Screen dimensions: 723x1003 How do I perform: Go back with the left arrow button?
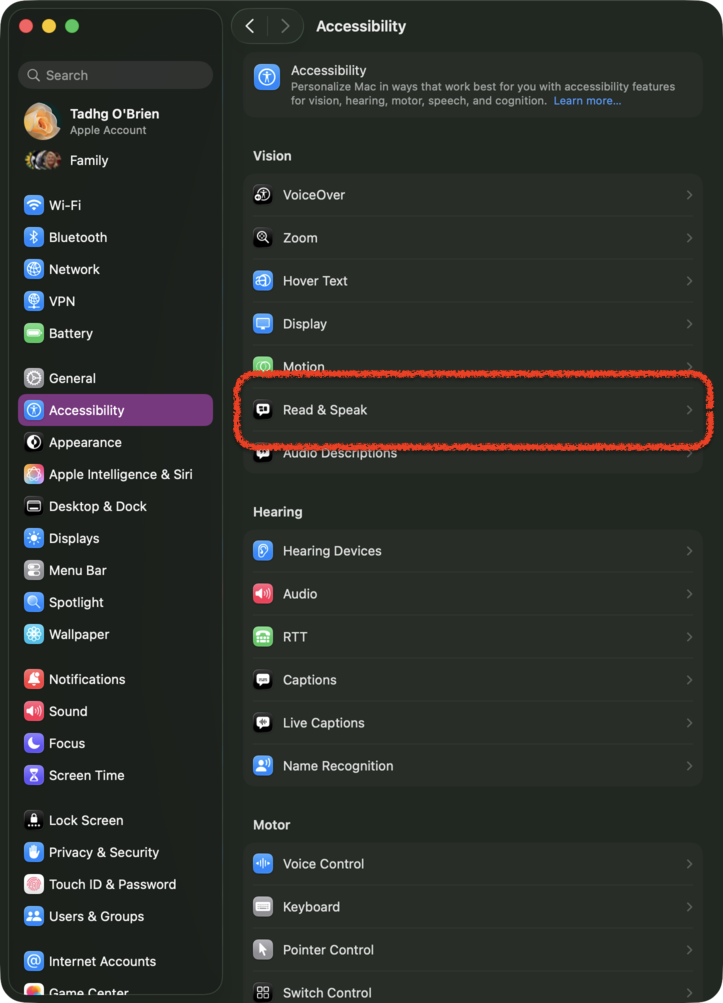coord(250,26)
